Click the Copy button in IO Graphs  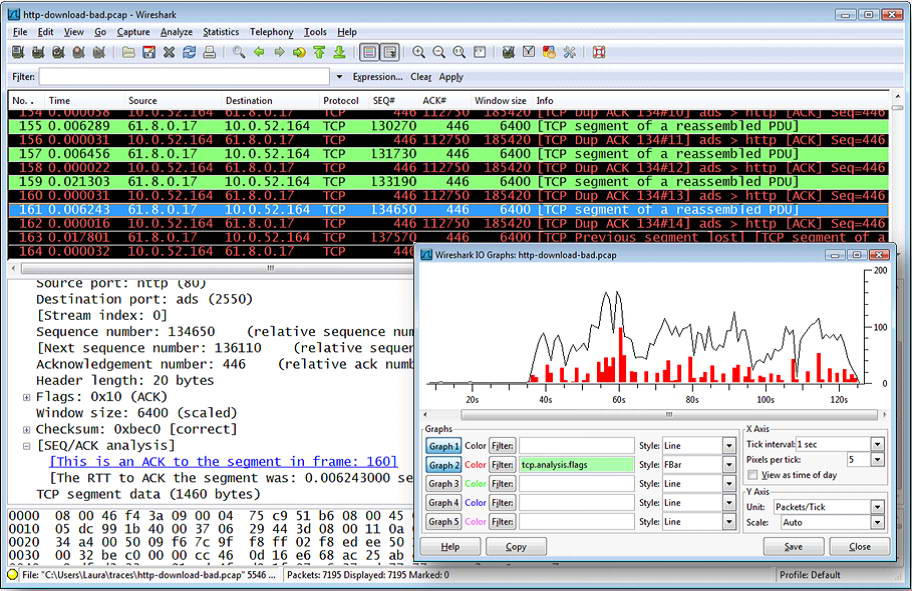tap(516, 547)
